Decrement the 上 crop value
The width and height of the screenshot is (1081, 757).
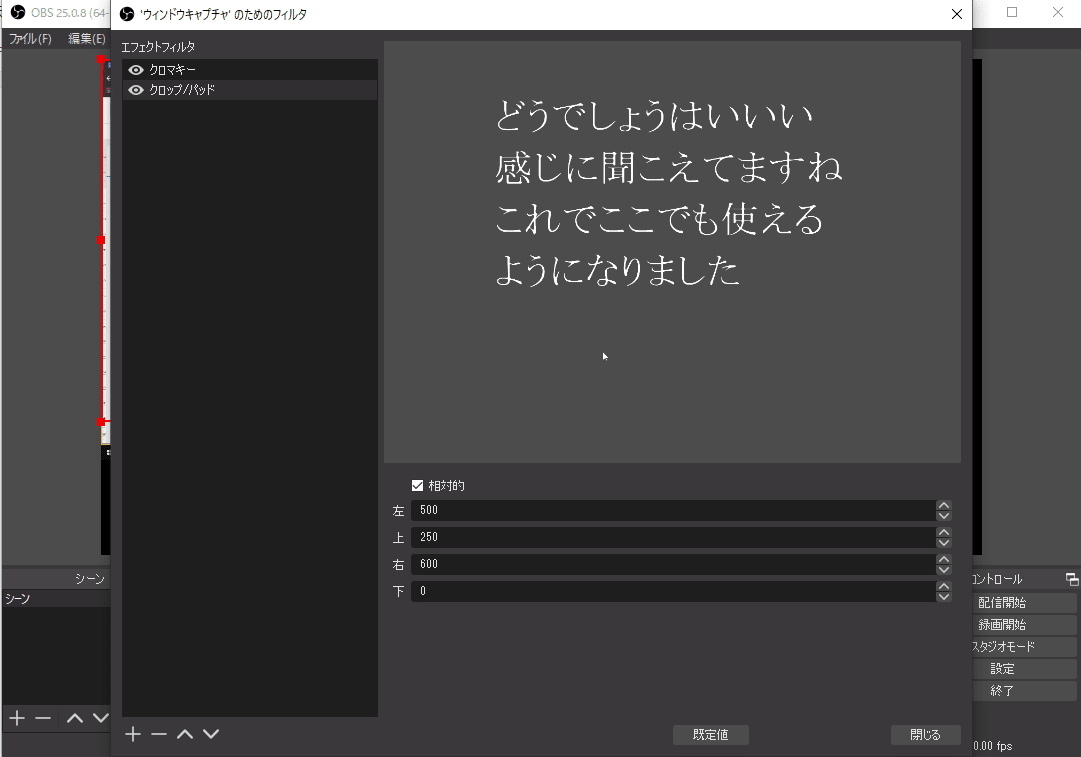pyautogui.click(x=943, y=541)
